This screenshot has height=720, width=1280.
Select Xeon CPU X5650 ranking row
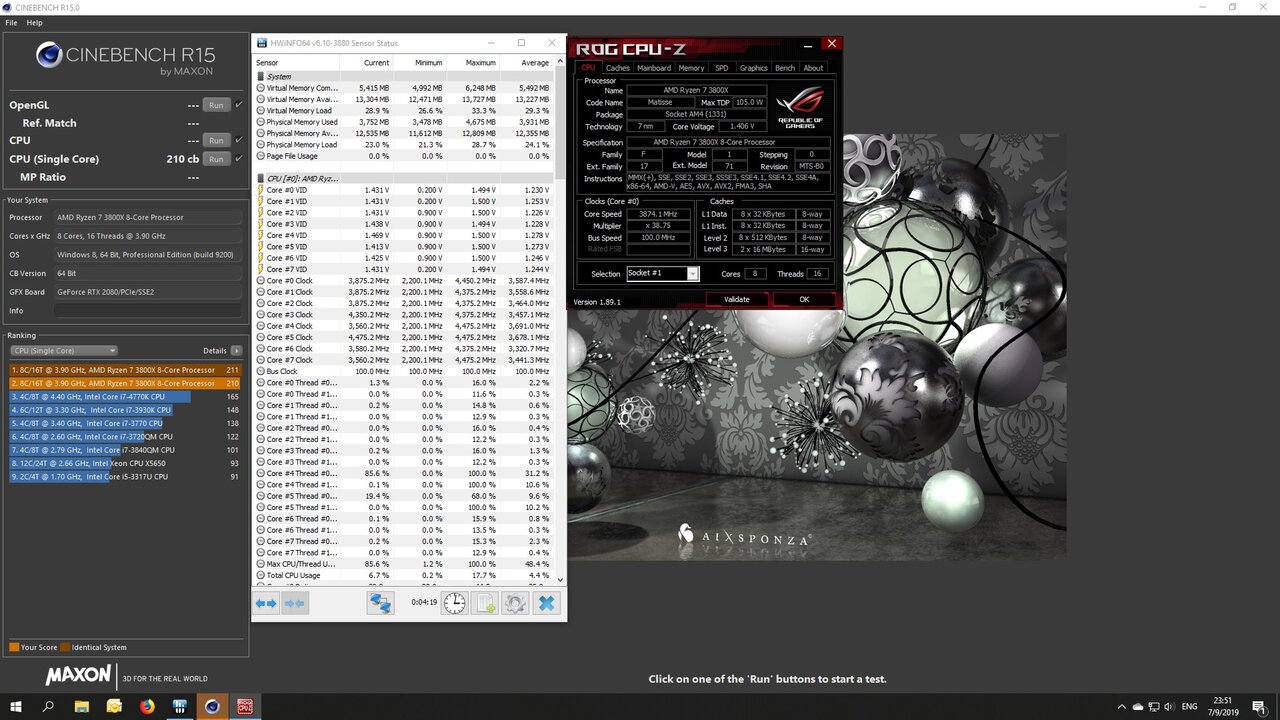coord(126,463)
